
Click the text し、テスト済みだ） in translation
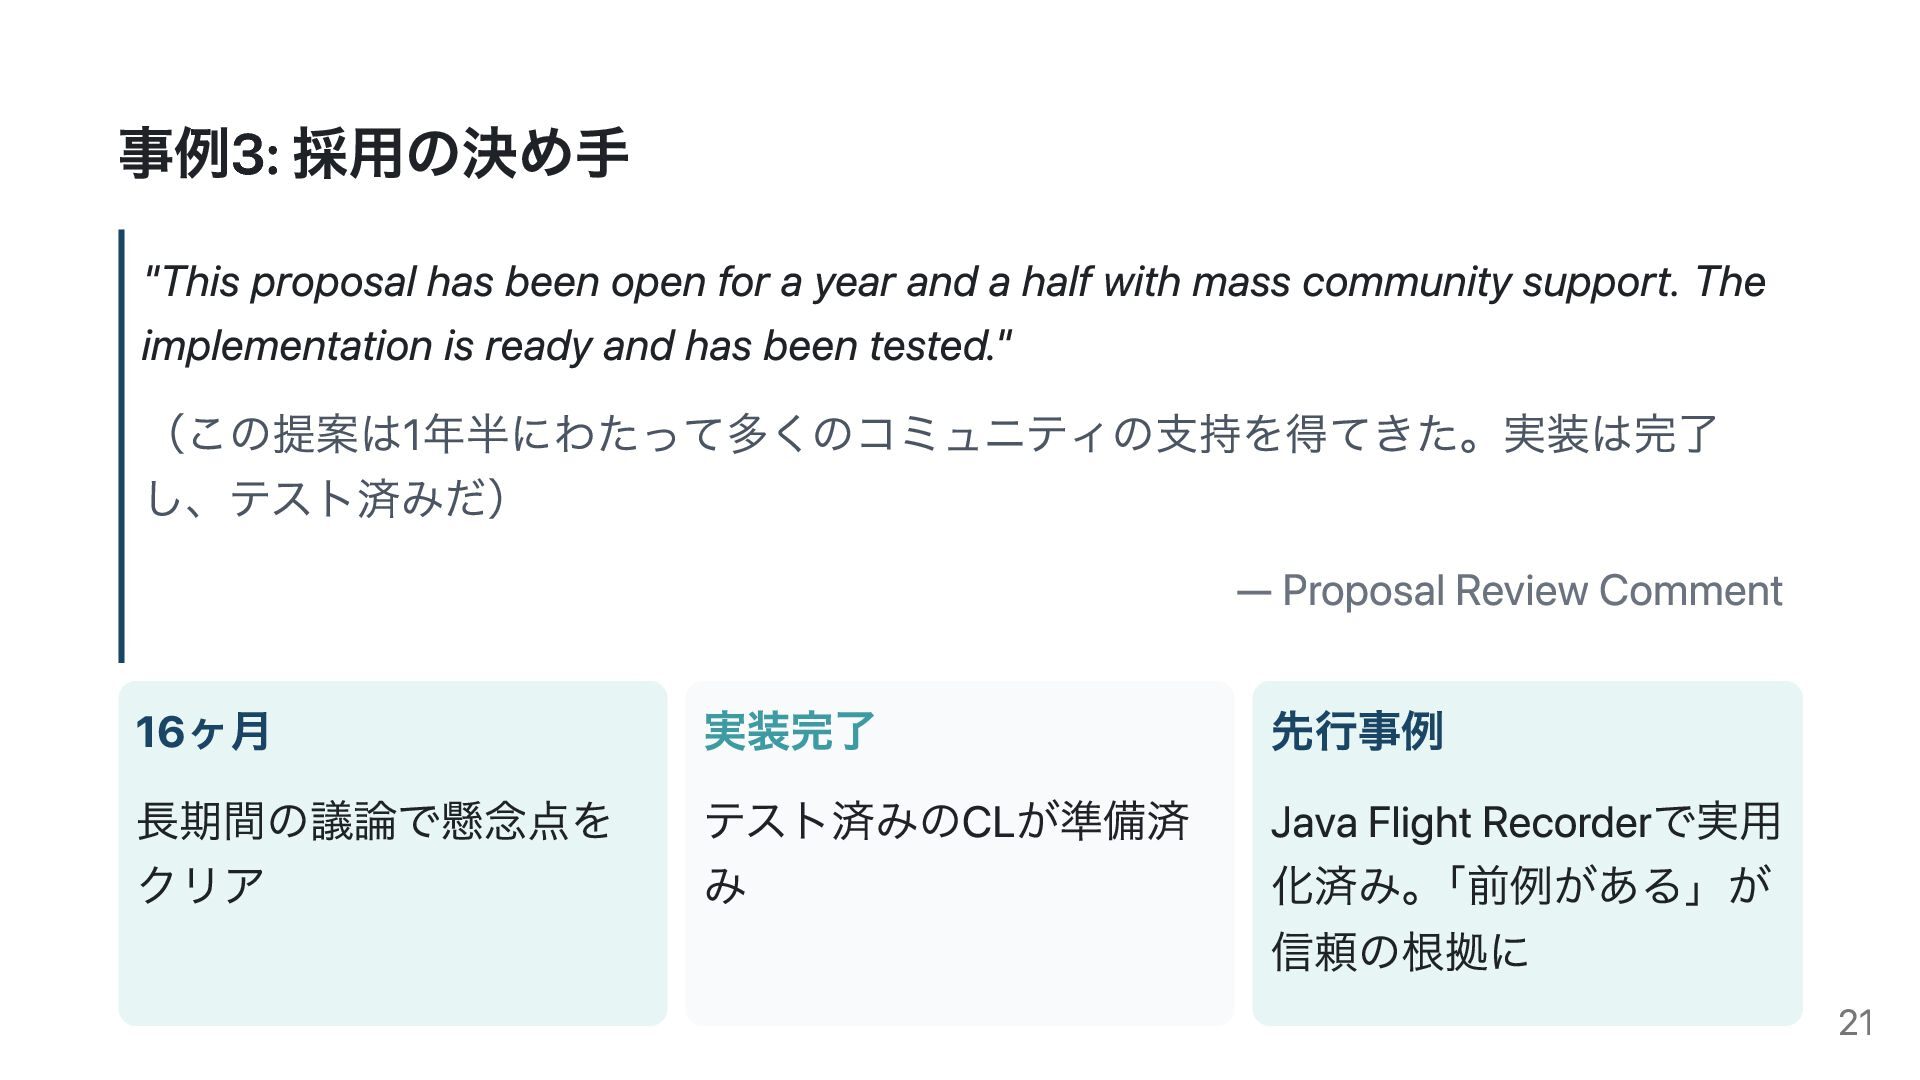point(325,498)
